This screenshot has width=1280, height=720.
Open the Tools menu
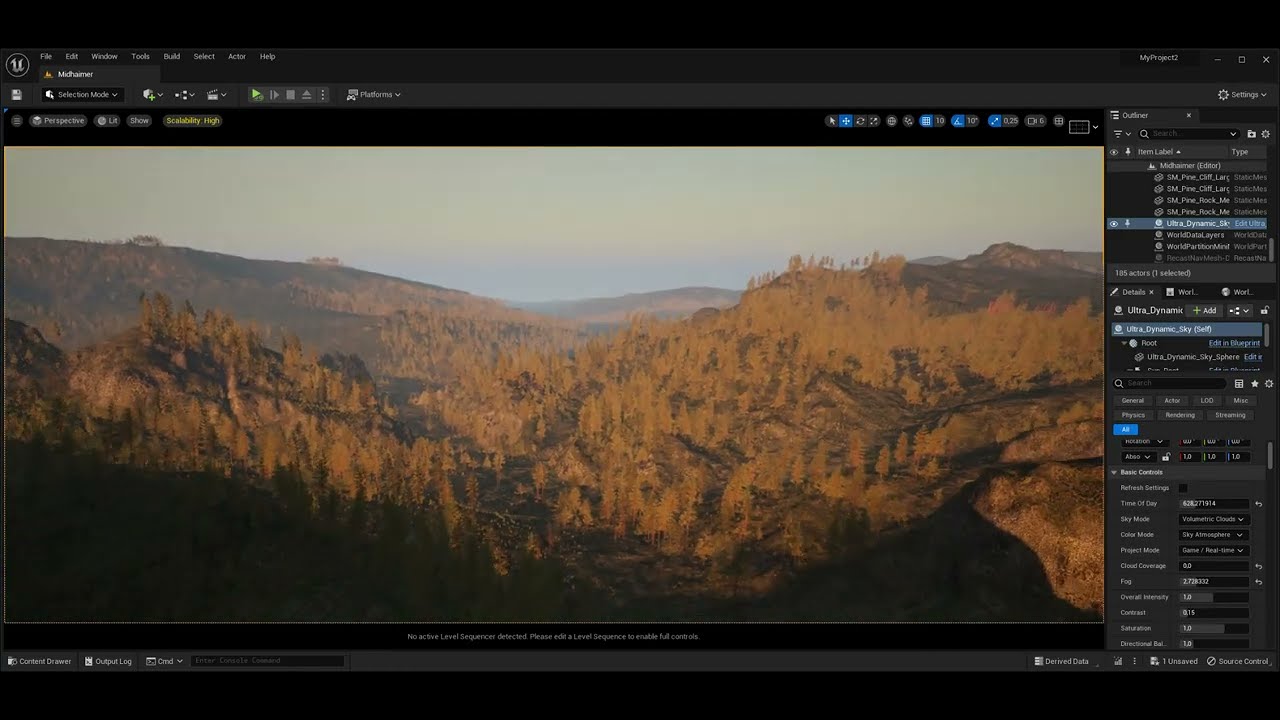[140, 56]
